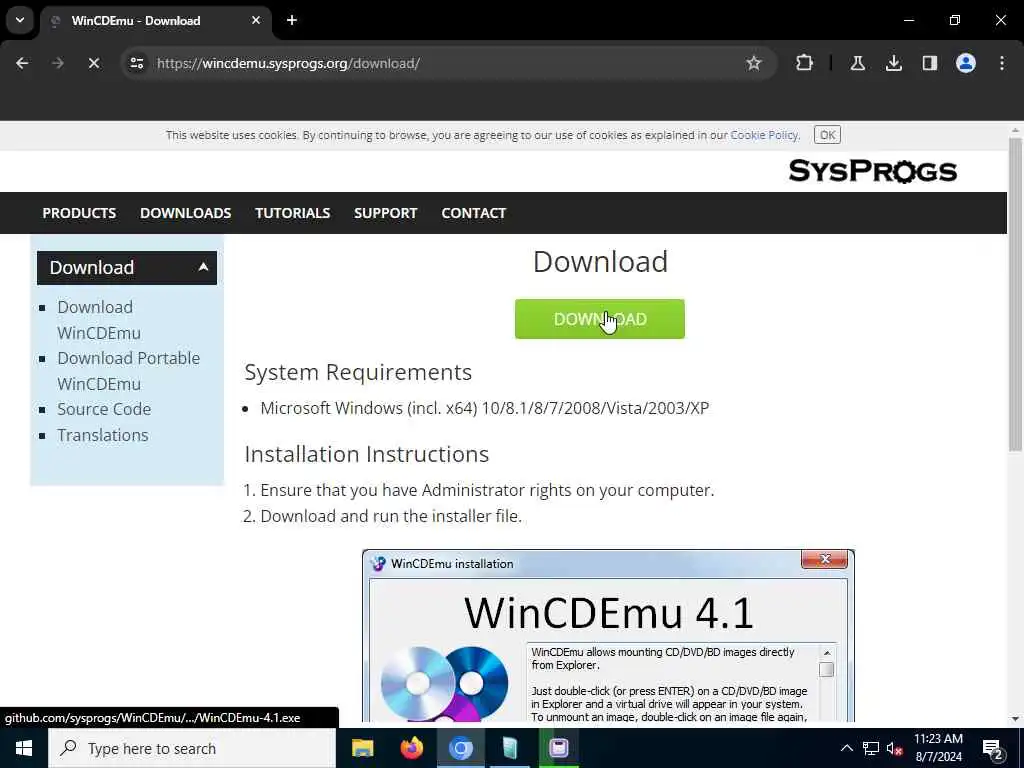
Task: Go back using the browser back arrow
Action: pyautogui.click(x=22, y=63)
